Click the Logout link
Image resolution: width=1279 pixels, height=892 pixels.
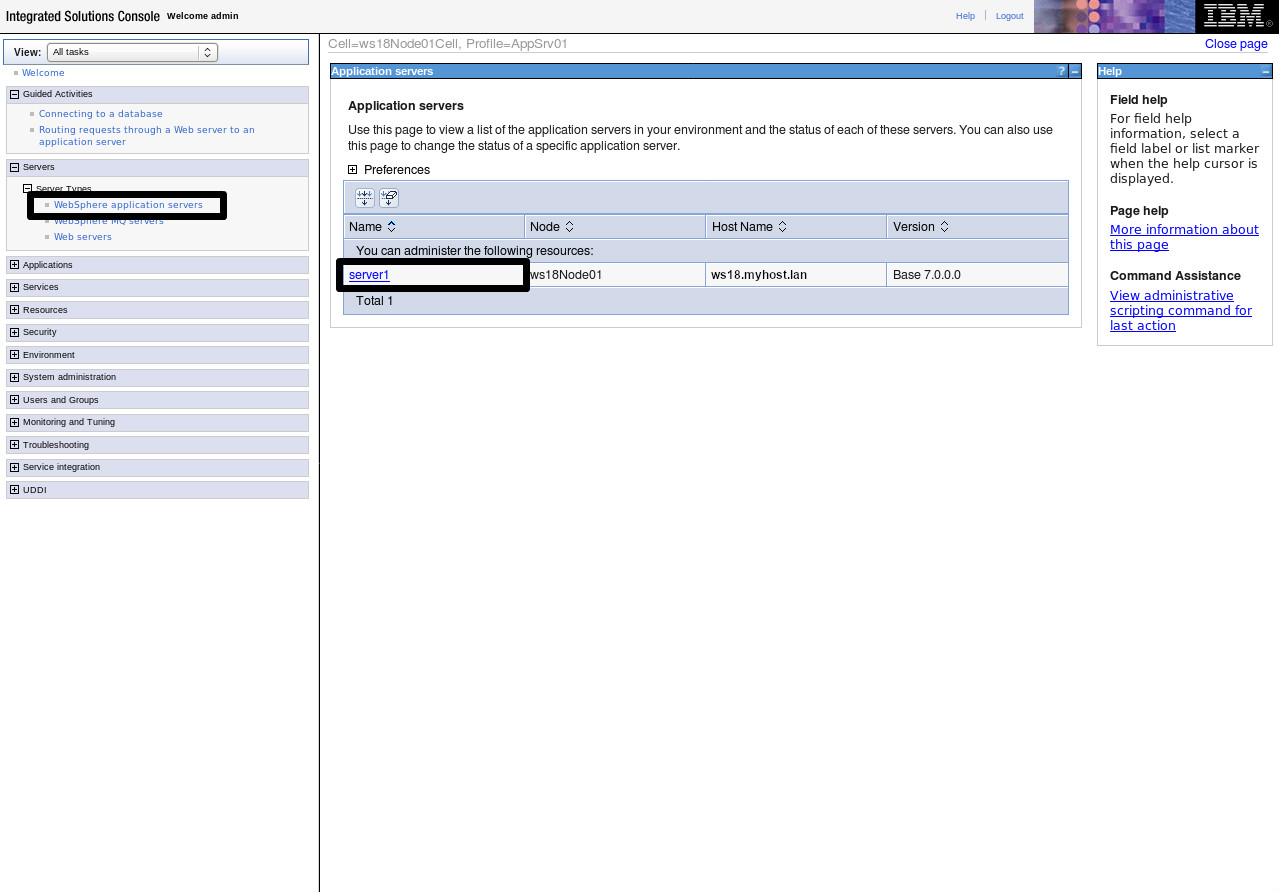click(x=1009, y=16)
